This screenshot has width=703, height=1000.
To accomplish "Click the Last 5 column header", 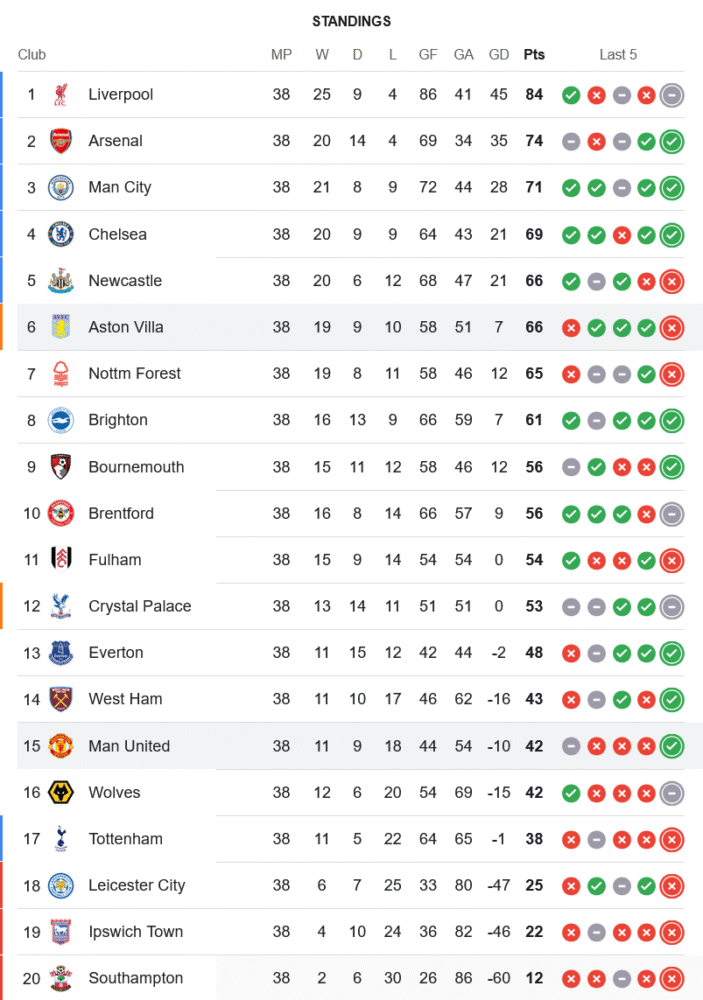I will coord(618,55).
